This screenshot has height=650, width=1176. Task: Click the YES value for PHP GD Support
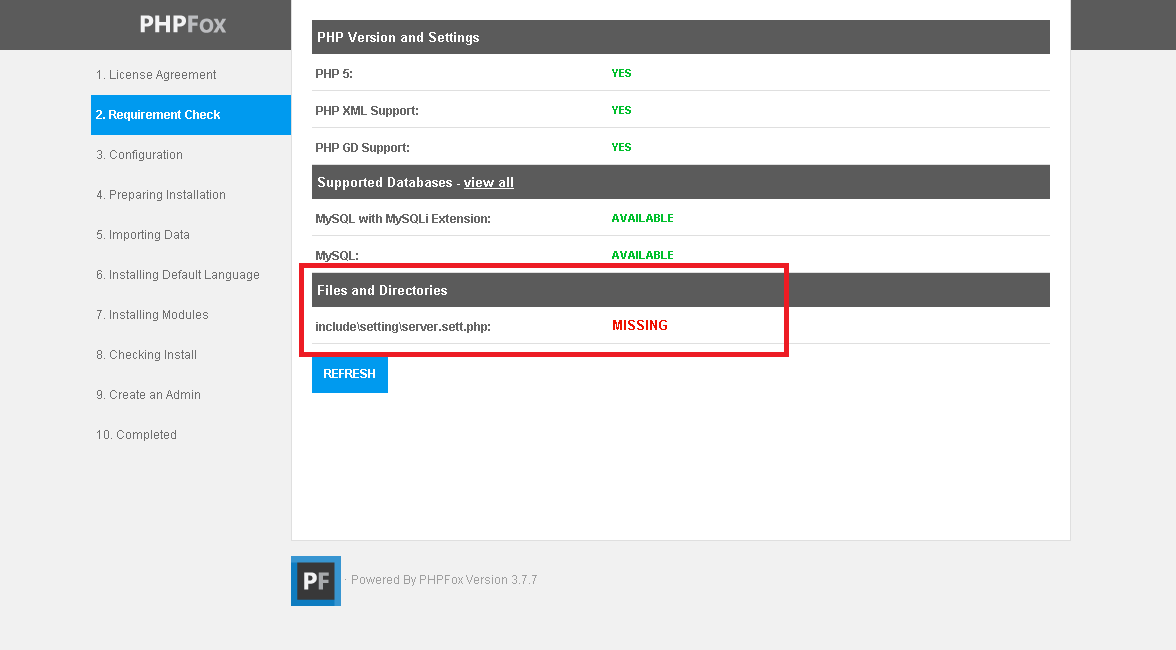click(x=621, y=147)
